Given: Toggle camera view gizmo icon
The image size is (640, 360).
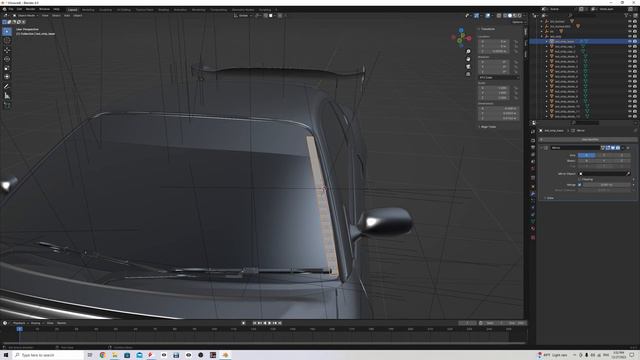Looking at the screenshot, I should click(468, 67).
